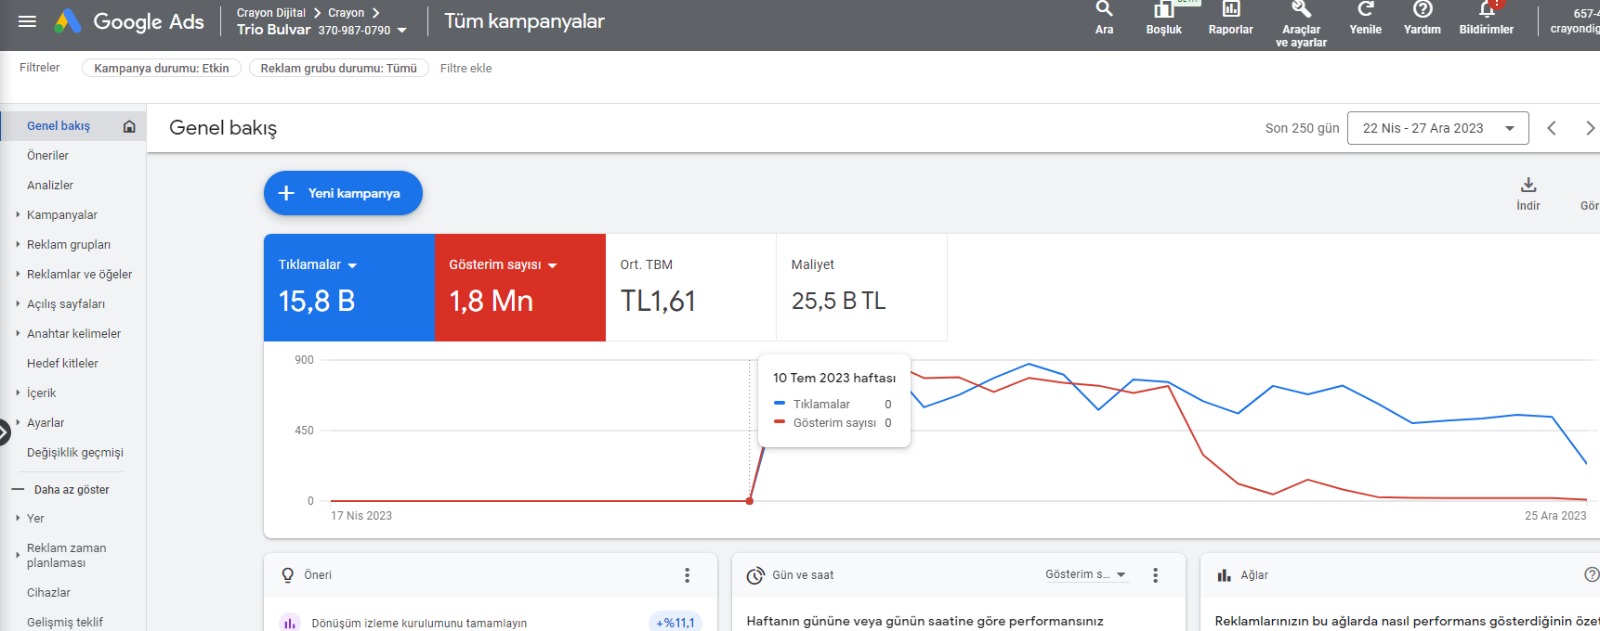Image resolution: width=1600 pixels, height=631 pixels.
Task: Click the home icon beside Genel bakış
Action: 129,126
